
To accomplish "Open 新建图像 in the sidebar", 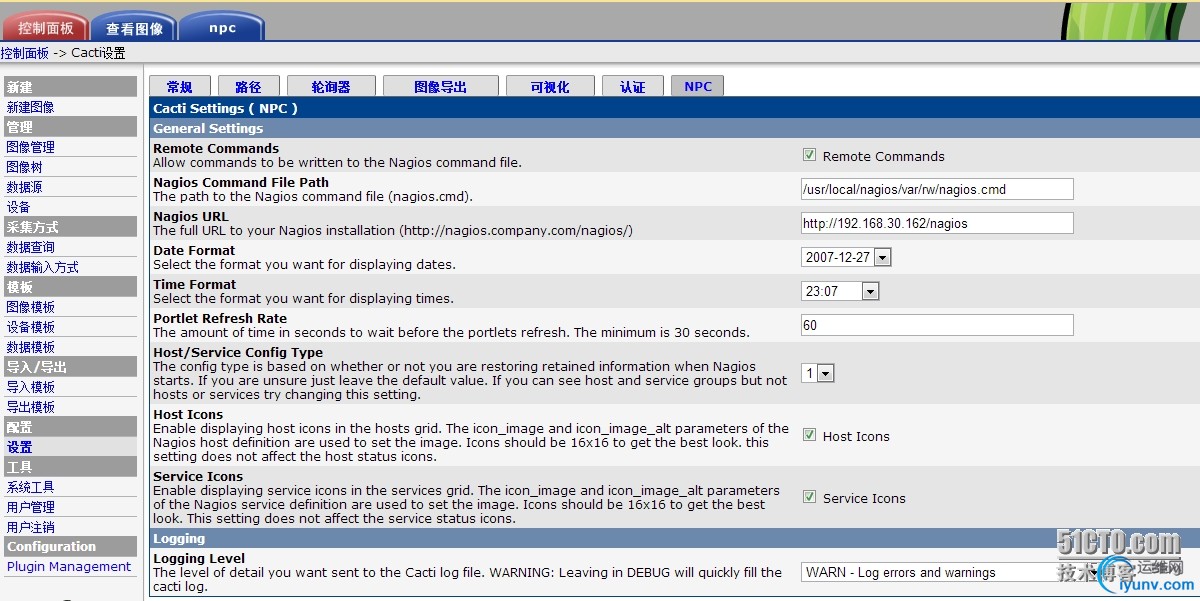I will [30, 107].
